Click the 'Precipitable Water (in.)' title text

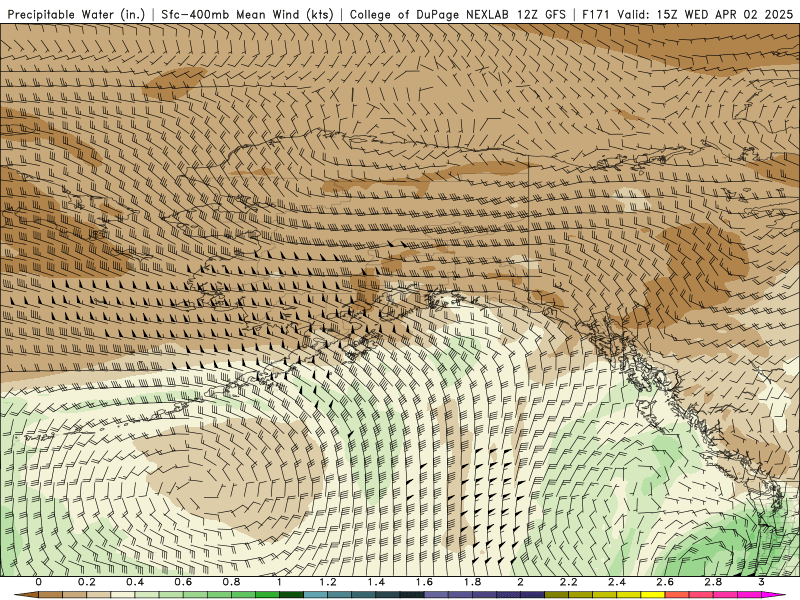[x=77, y=15]
